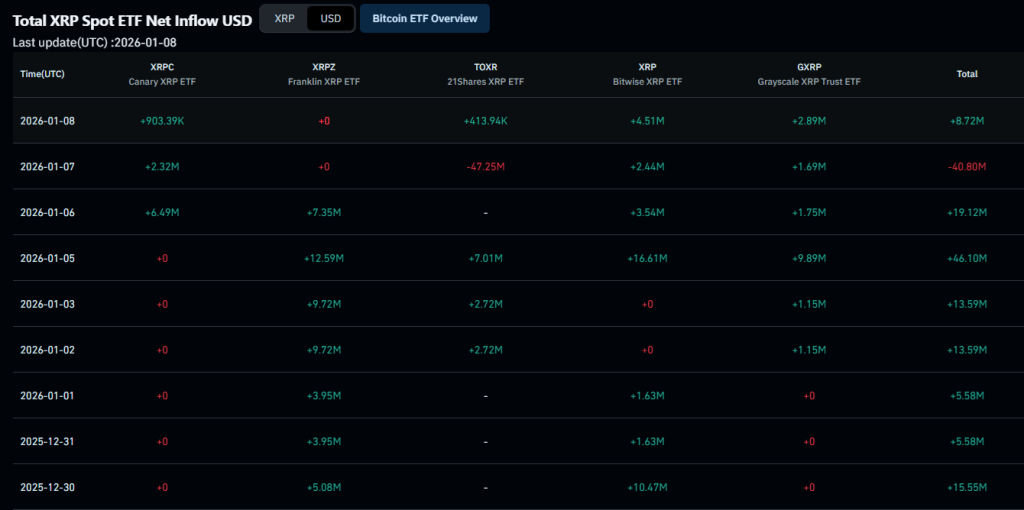Click the Total XRP Spot ETF title

(x=133, y=20)
